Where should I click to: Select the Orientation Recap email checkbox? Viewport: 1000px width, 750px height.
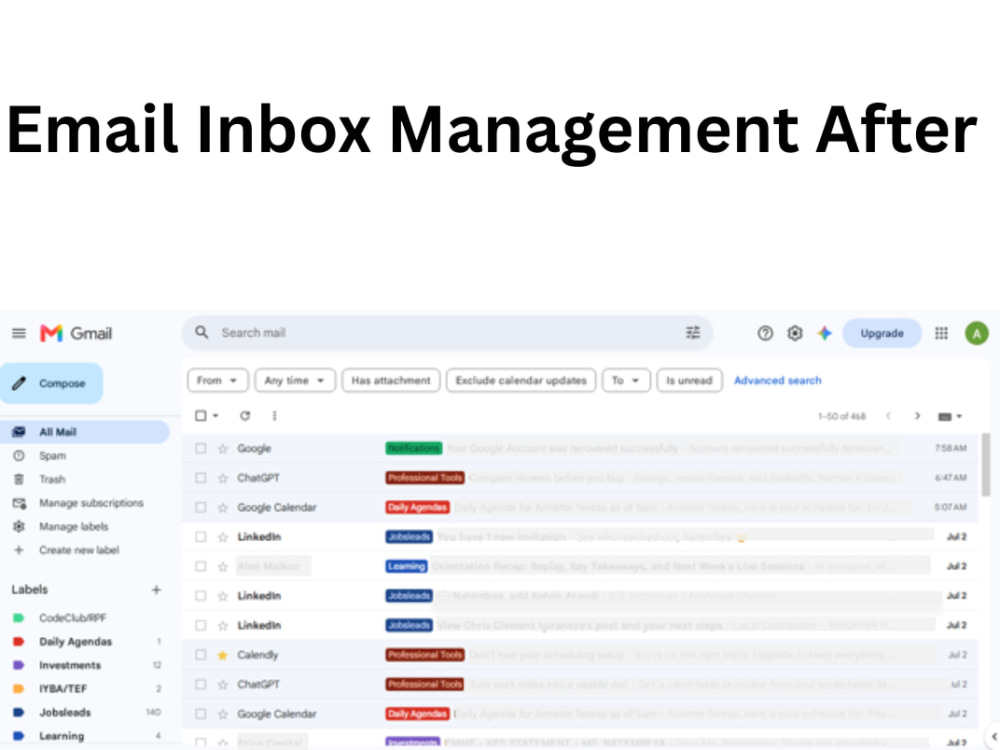[x=201, y=566]
